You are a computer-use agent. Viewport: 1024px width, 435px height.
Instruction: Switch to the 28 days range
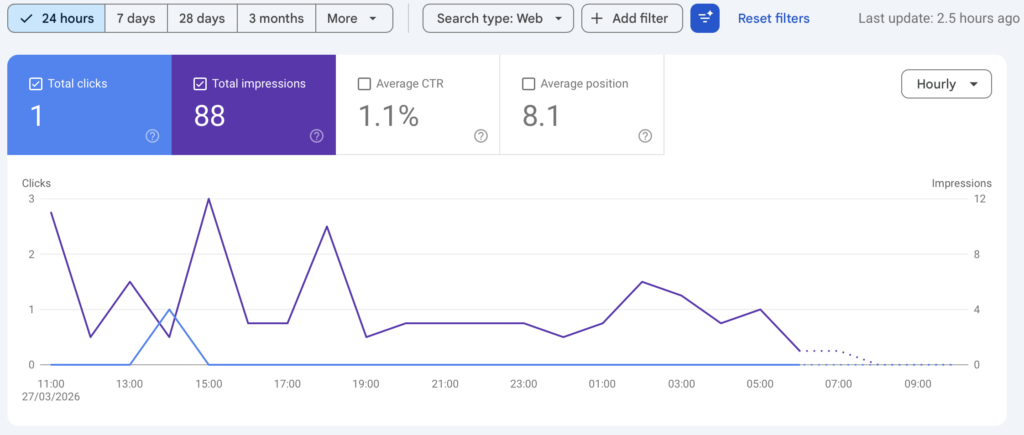coord(202,18)
